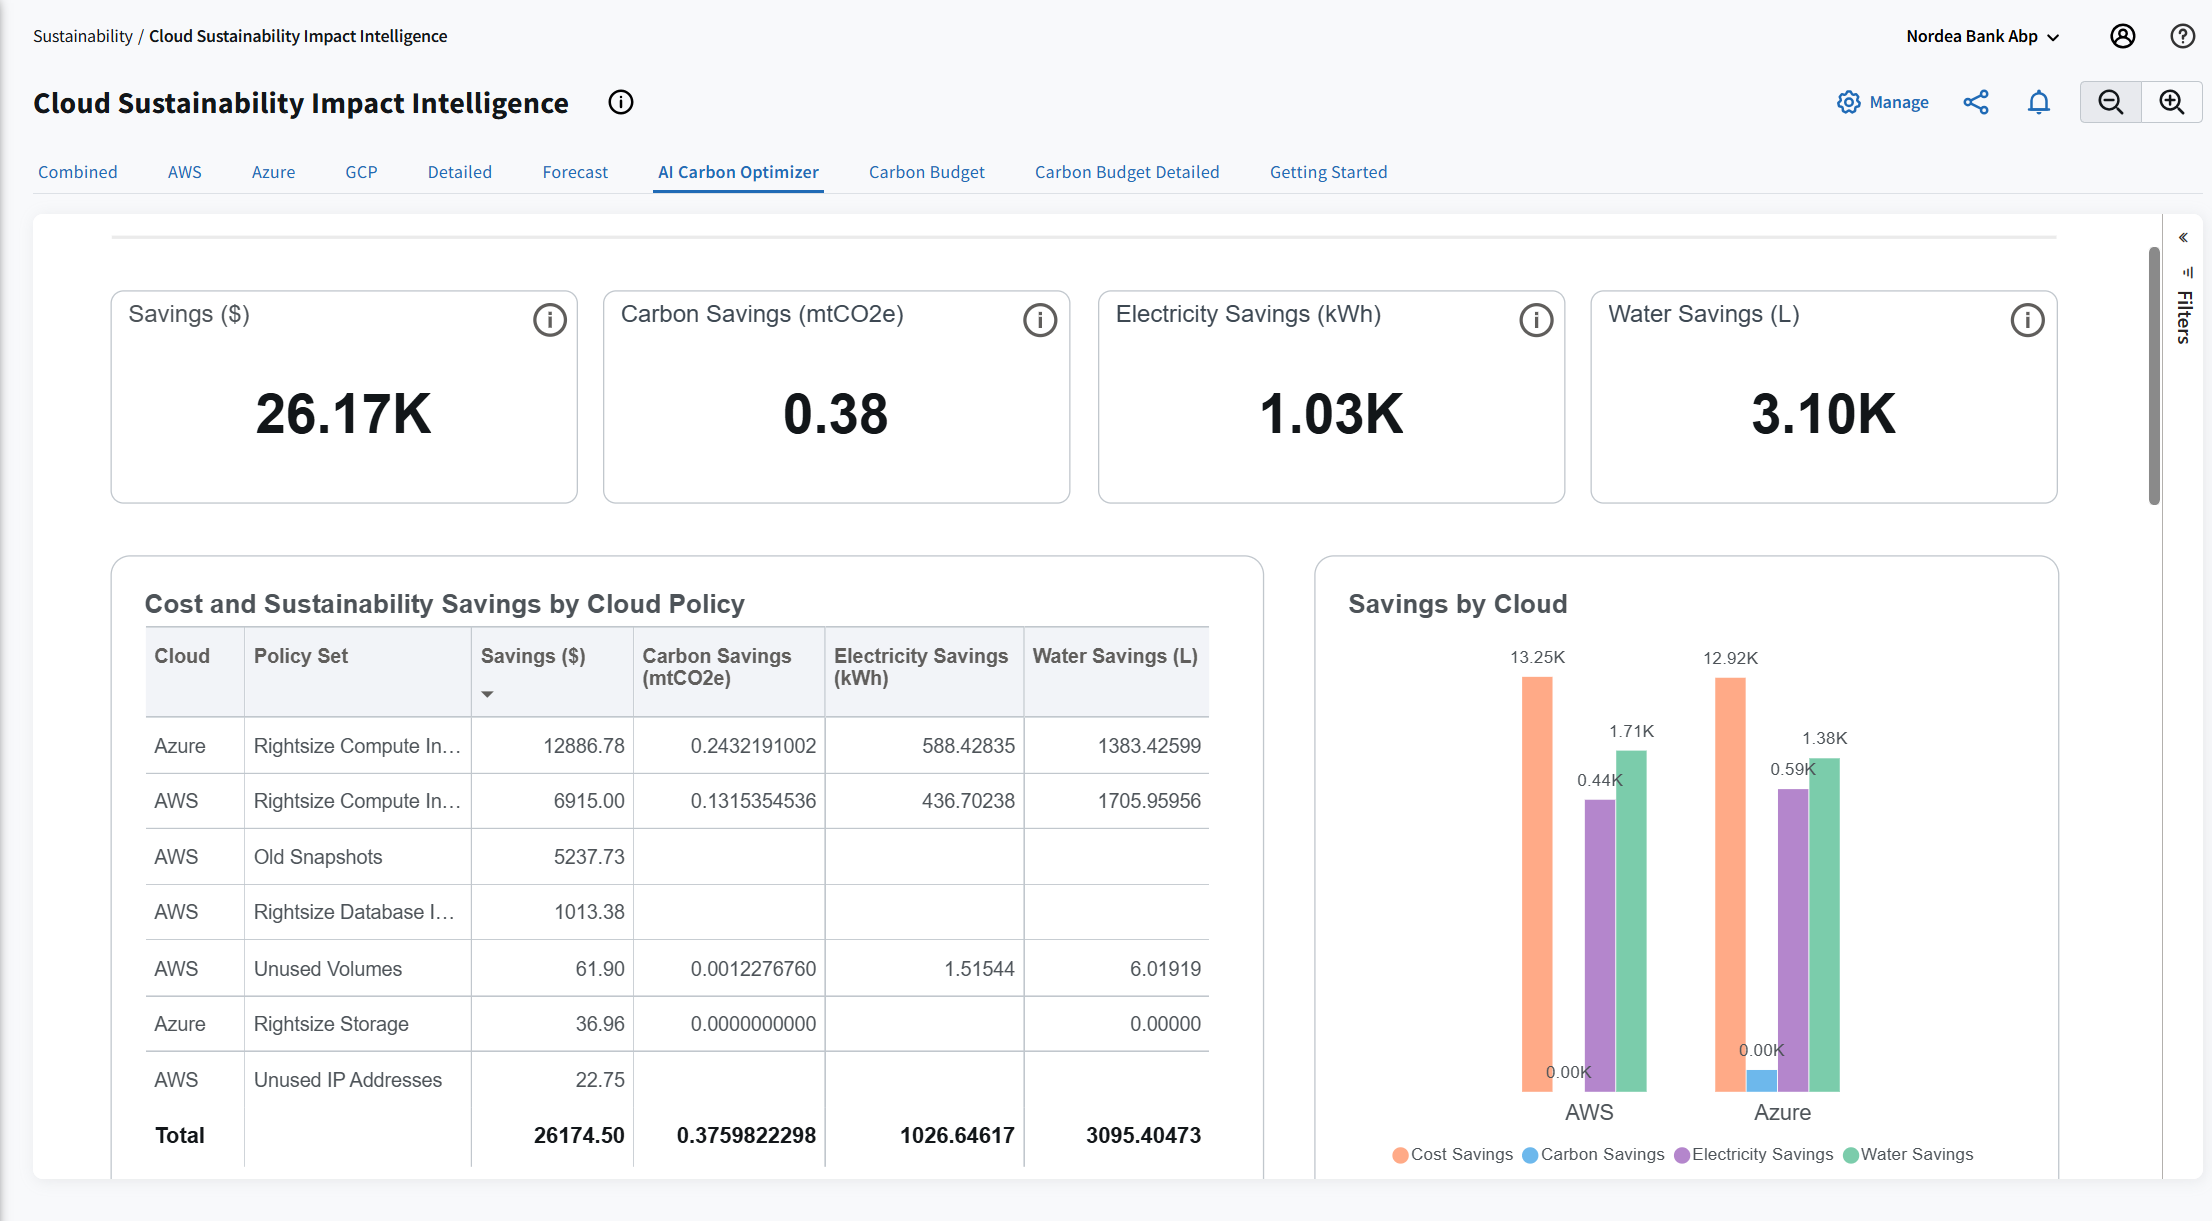Image resolution: width=2212 pixels, height=1221 pixels.
Task: Show info for Carbon Savings card
Action: (1040, 320)
